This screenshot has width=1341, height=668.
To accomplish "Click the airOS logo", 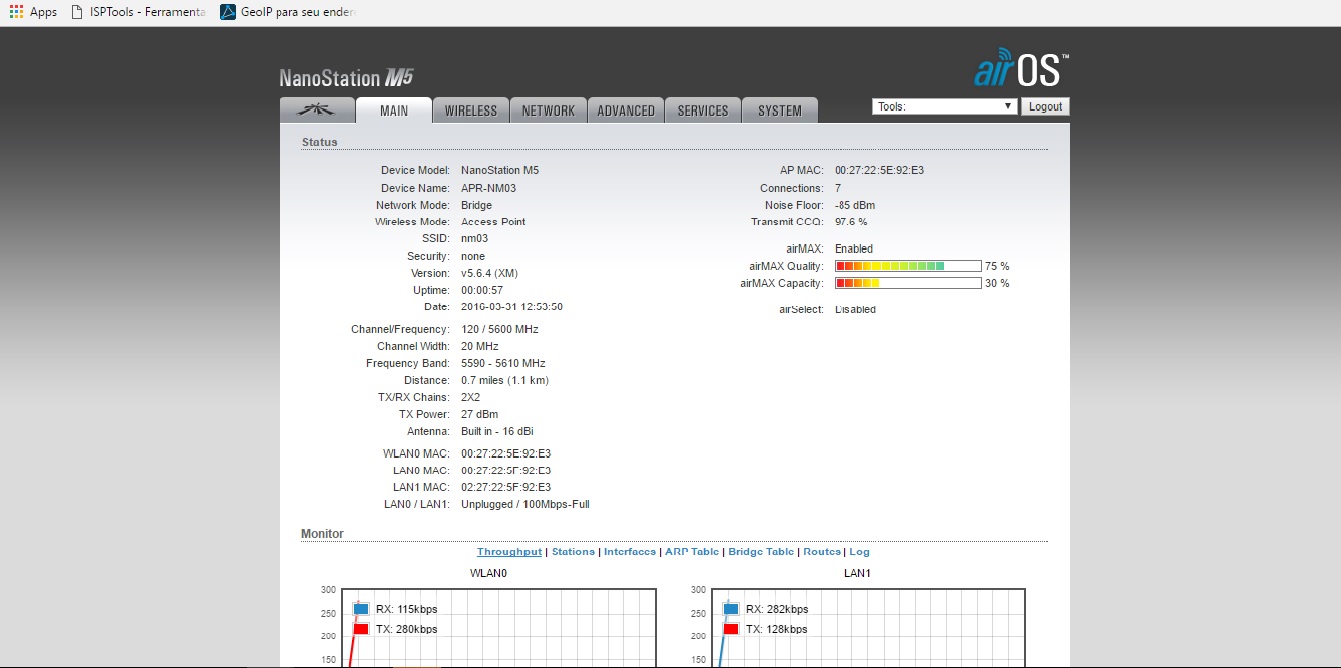I will pos(1021,70).
